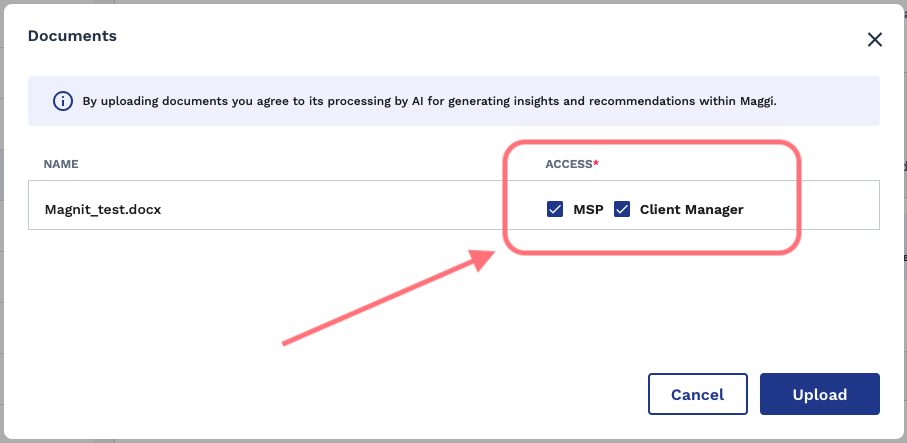Click the ACCESS column header

coord(569,164)
